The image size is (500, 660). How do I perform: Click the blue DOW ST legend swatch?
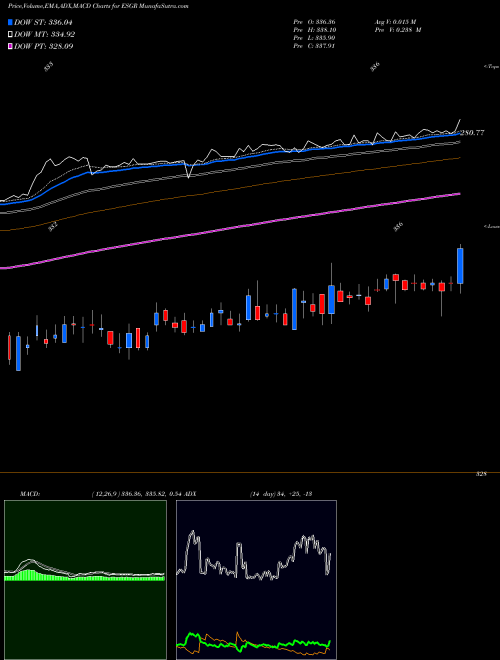[10, 22]
